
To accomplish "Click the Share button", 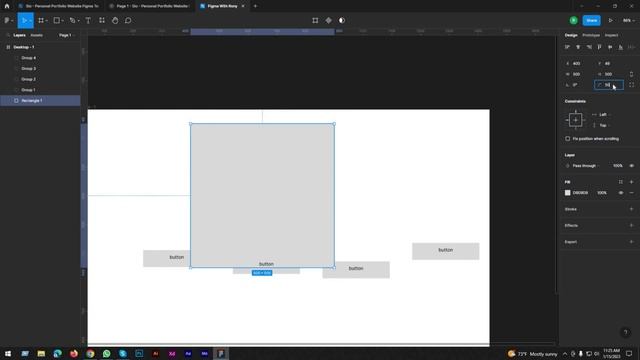I will (x=591, y=20).
